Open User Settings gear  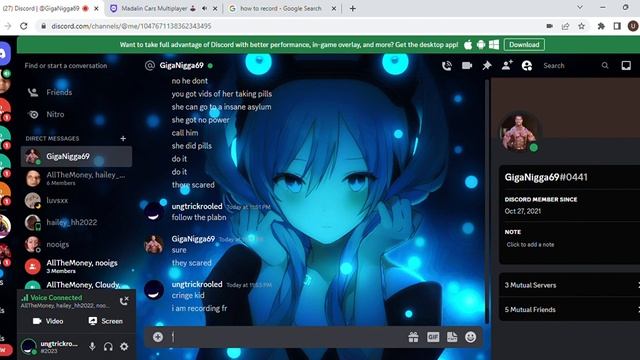point(124,347)
